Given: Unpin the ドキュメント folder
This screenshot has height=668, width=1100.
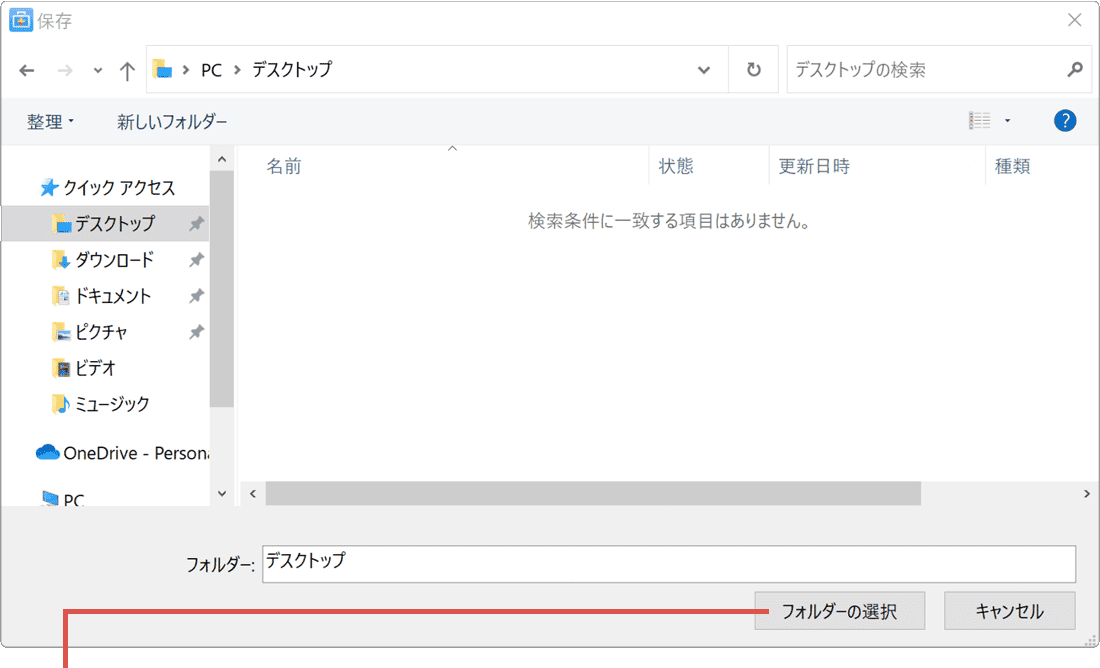Looking at the screenshot, I should click(x=196, y=295).
